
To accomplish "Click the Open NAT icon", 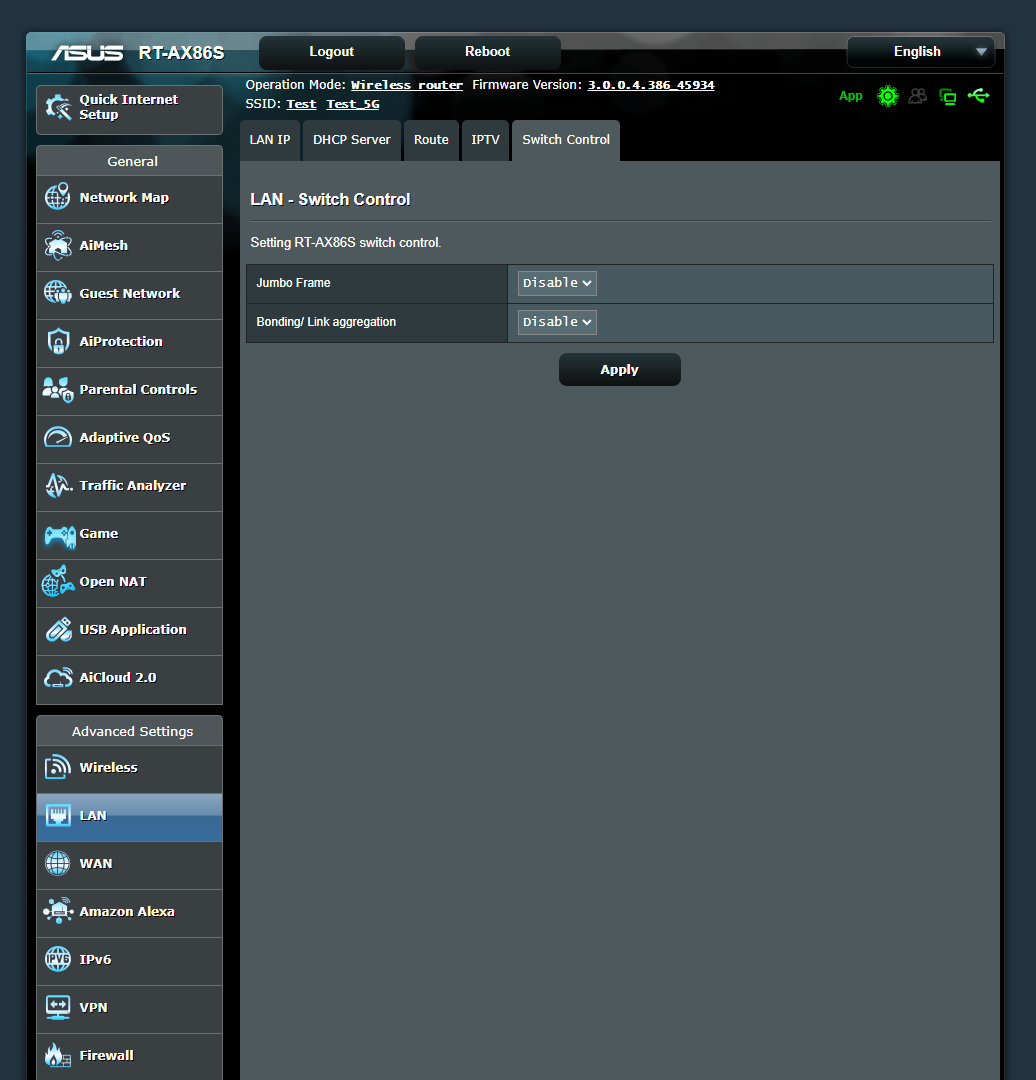I will pos(58,581).
